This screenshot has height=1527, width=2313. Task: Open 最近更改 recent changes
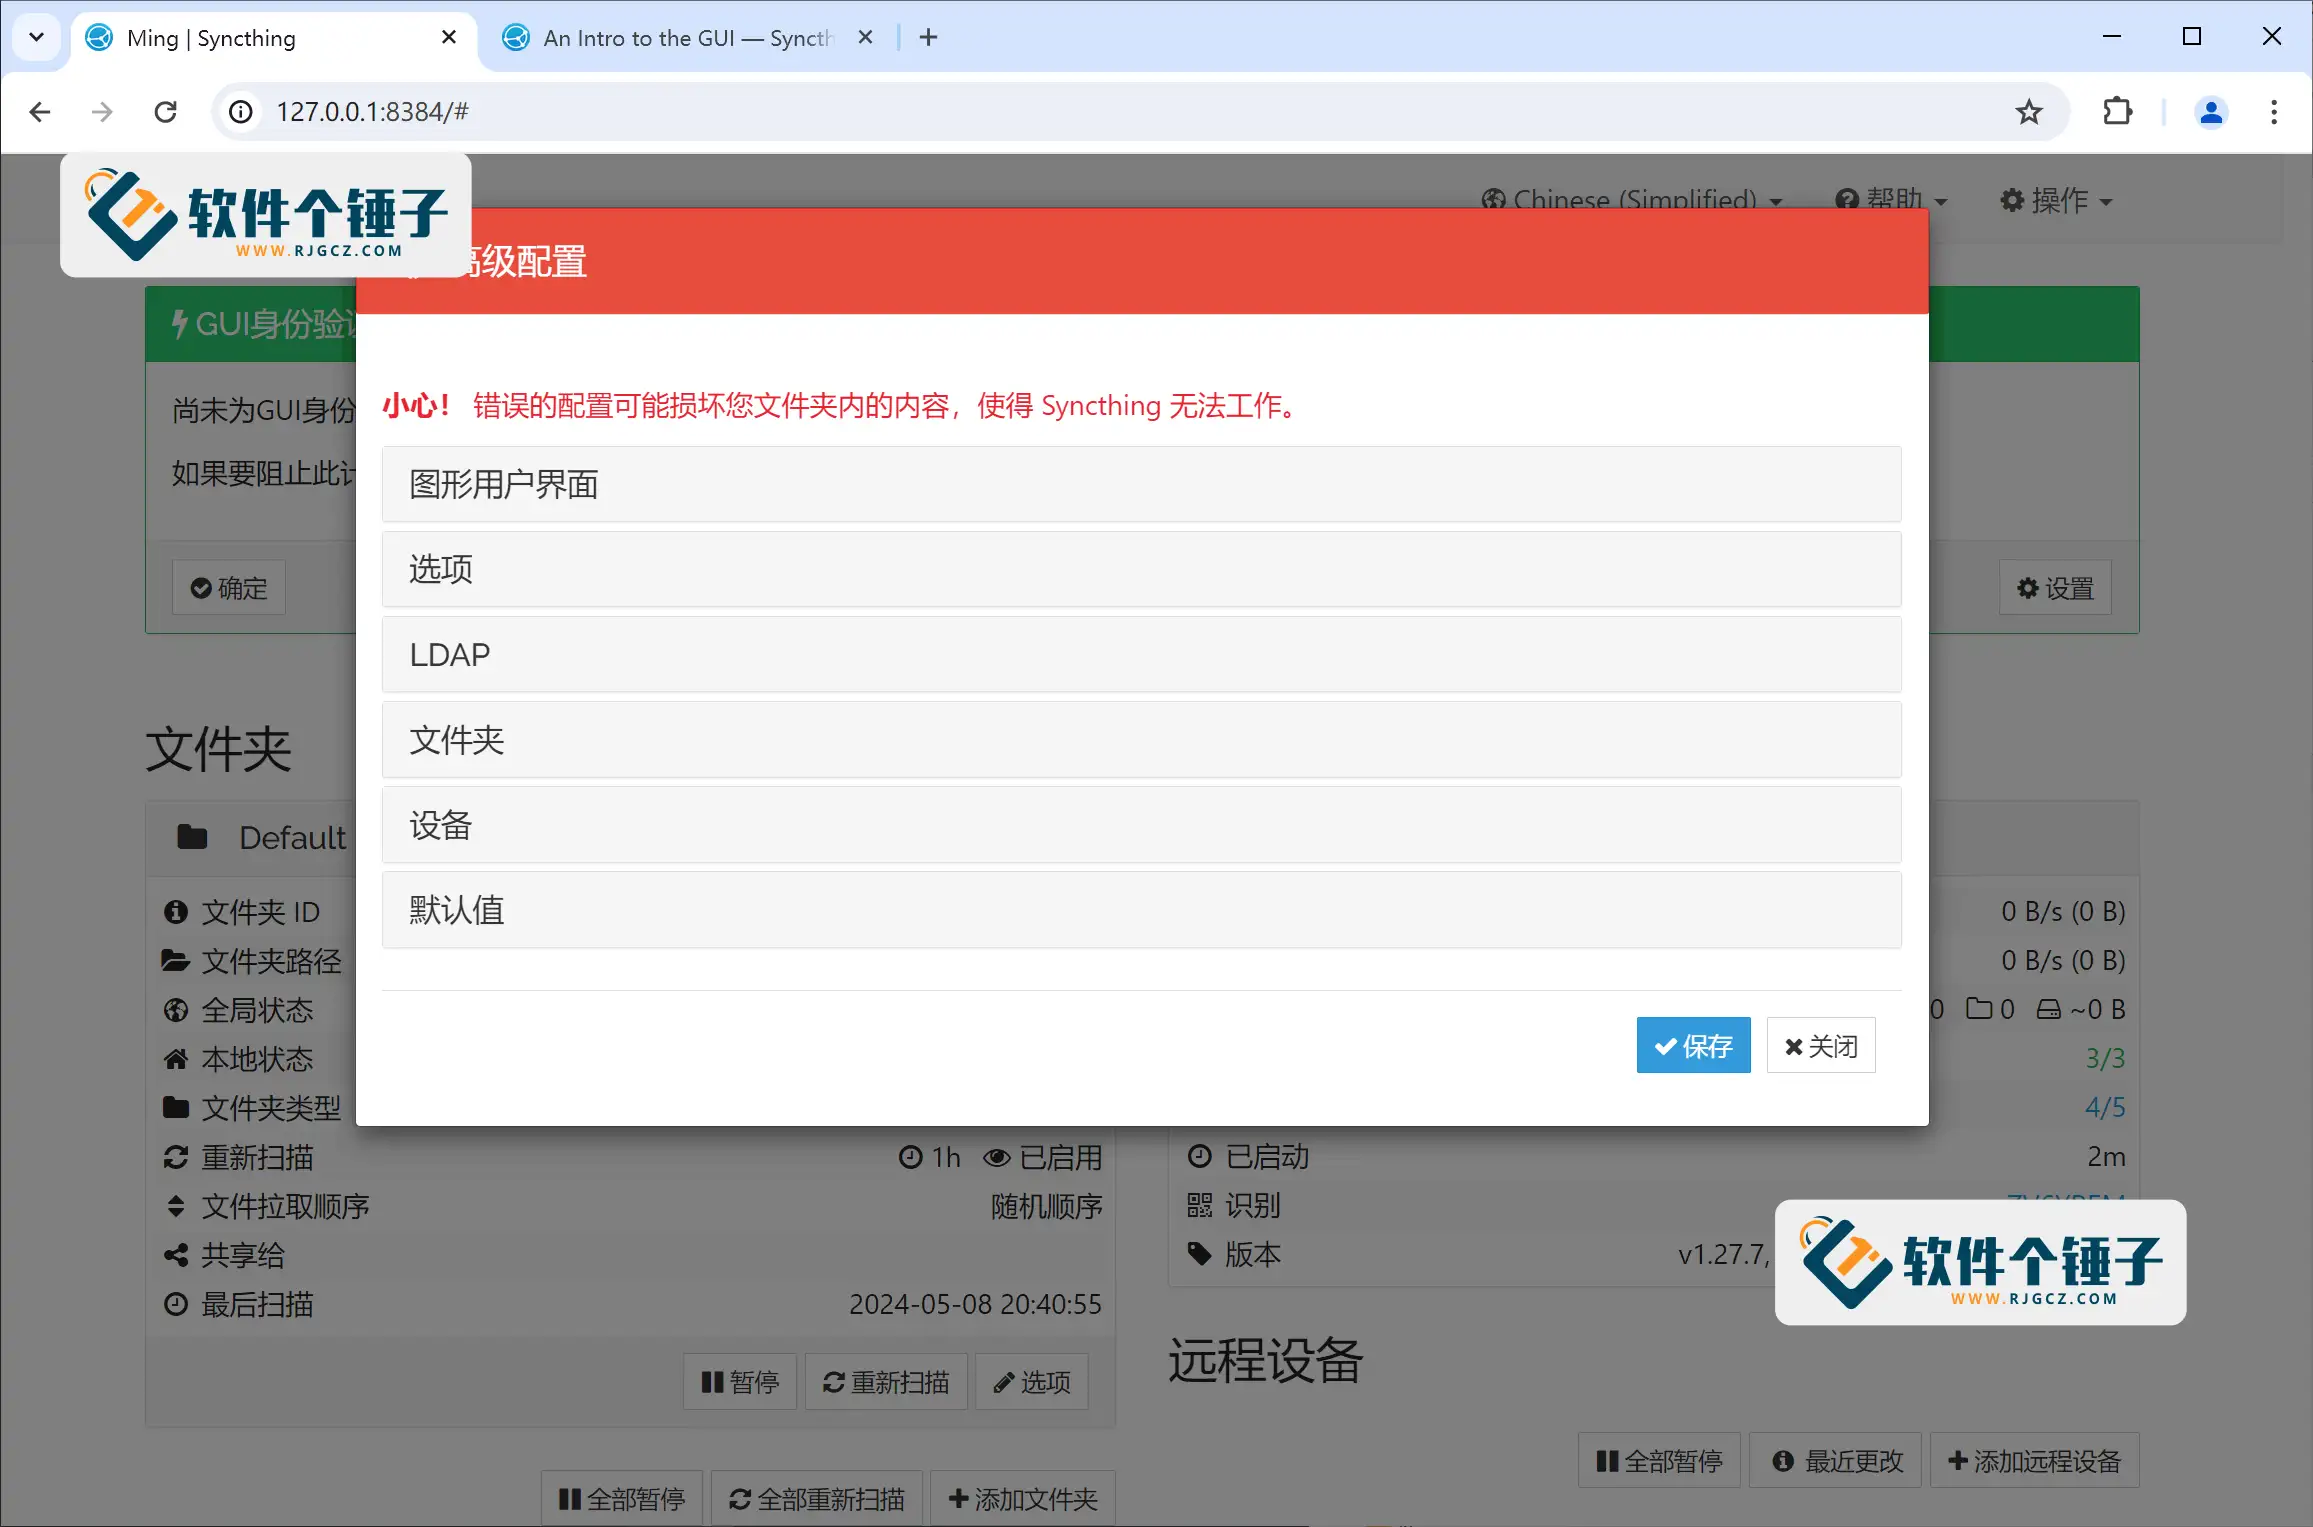pyautogui.click(x=1837, y=1460)
